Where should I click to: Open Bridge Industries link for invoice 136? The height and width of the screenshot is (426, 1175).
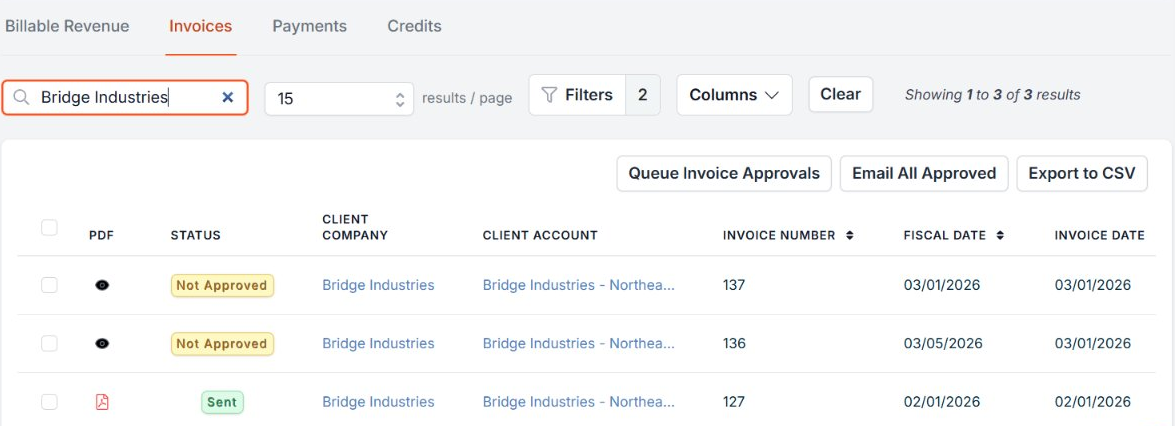point(378,343)
